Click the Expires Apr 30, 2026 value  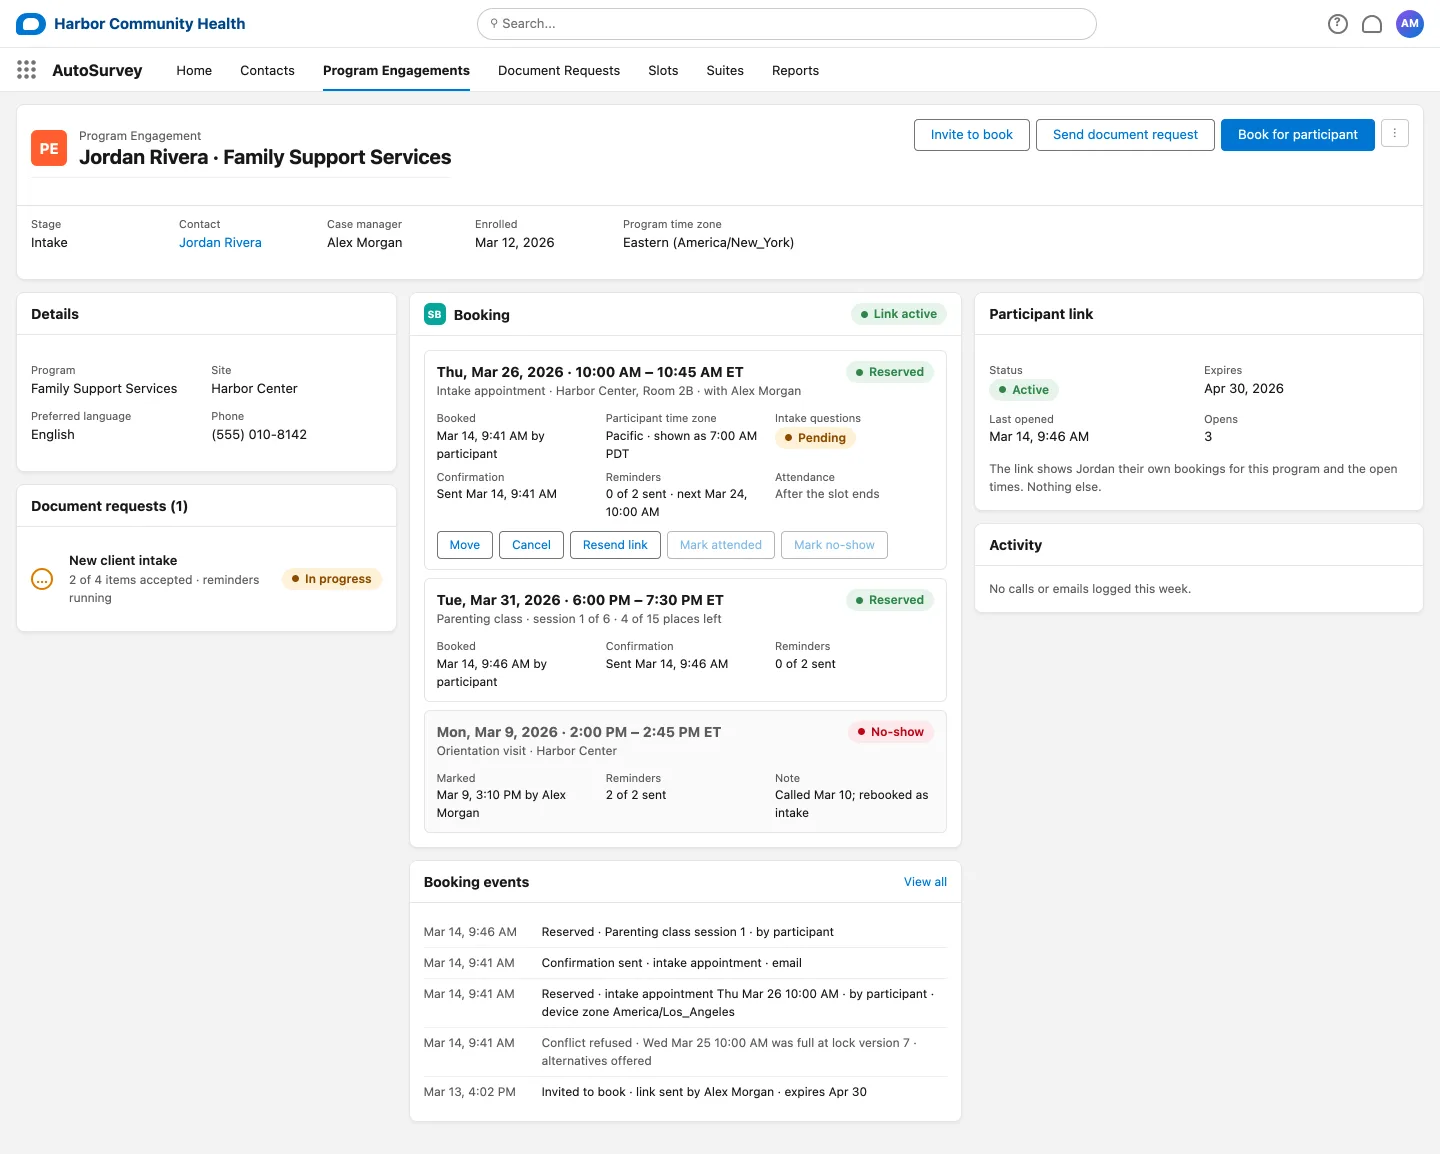point(1244,389)
